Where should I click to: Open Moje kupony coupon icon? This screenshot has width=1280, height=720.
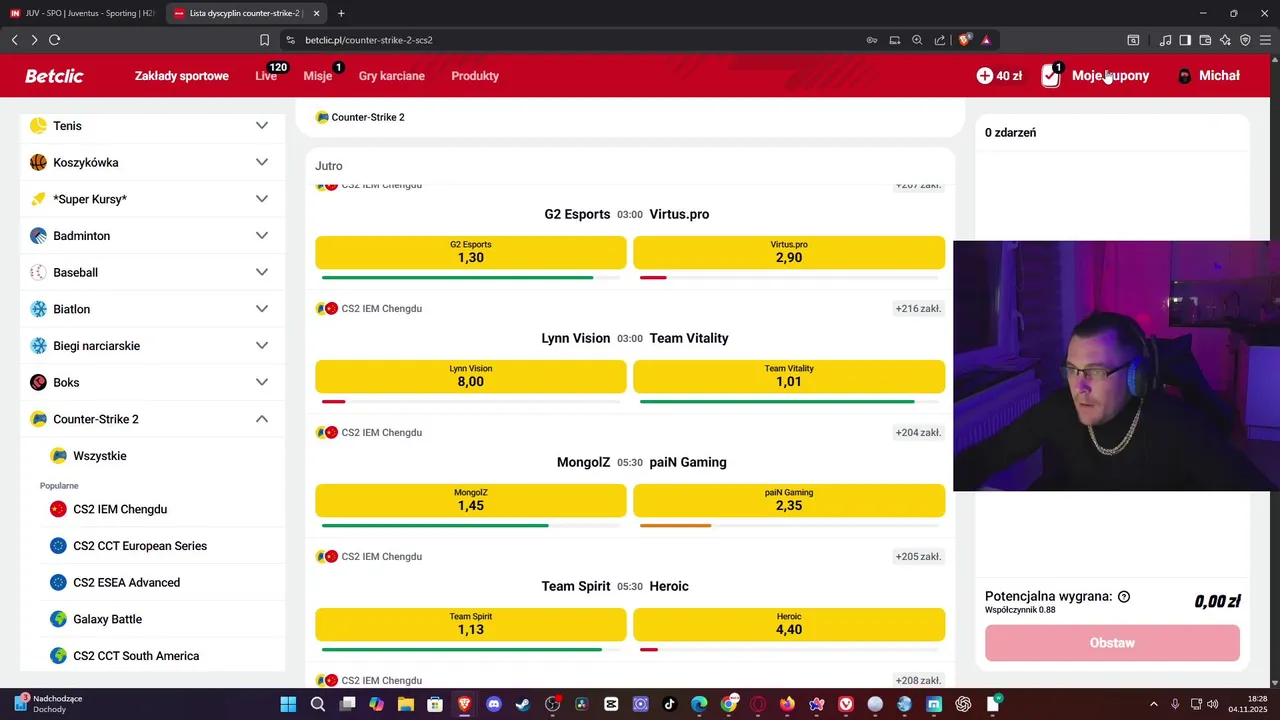(1051, 76)
